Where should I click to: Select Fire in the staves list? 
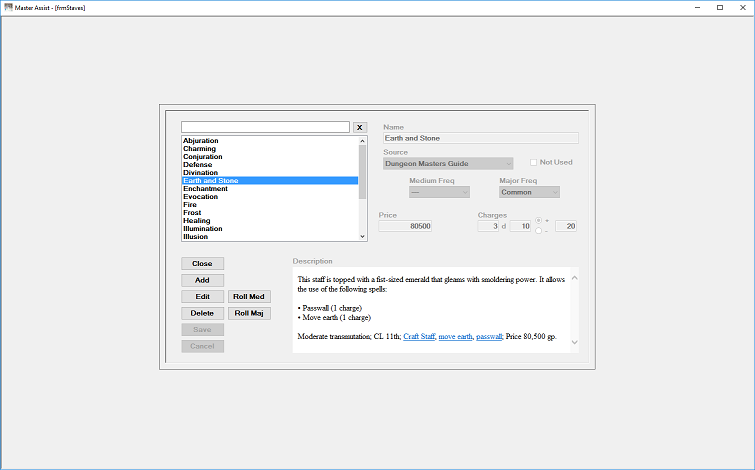(270, 205)
